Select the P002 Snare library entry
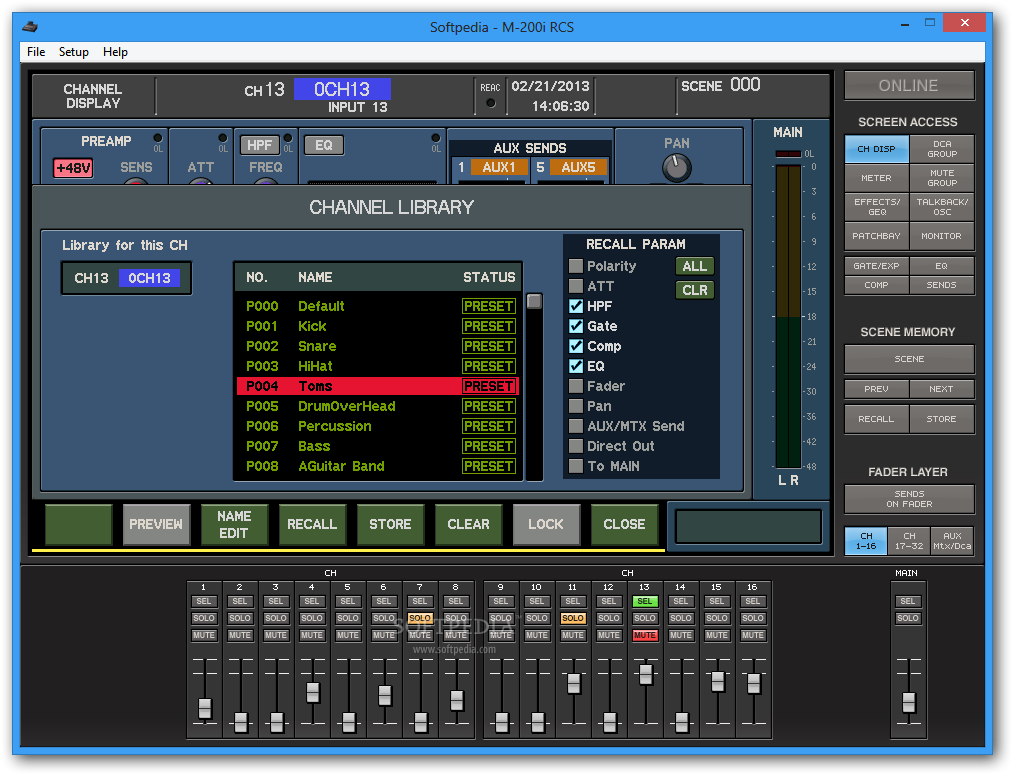The width and height of the screenshot is (1013, 775). [x=378, y=346]
